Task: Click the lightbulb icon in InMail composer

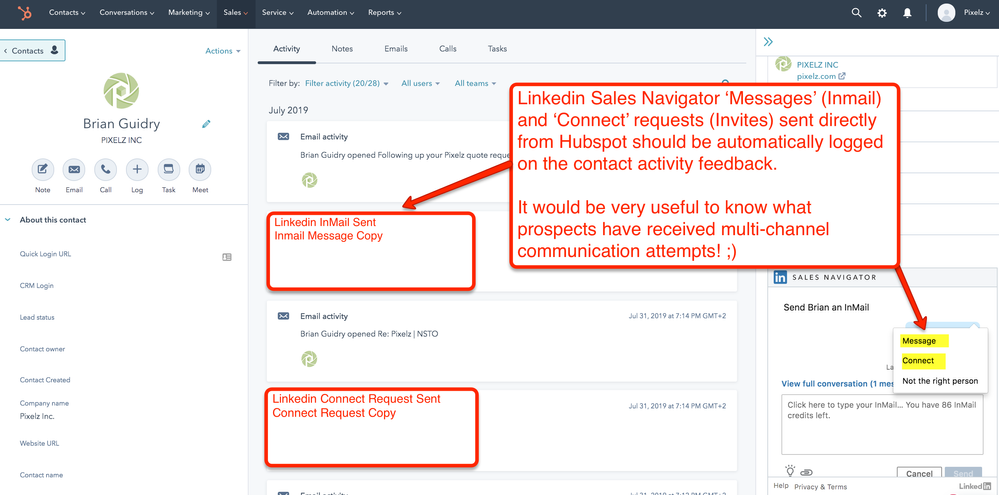Action: [x=791, y=471]
